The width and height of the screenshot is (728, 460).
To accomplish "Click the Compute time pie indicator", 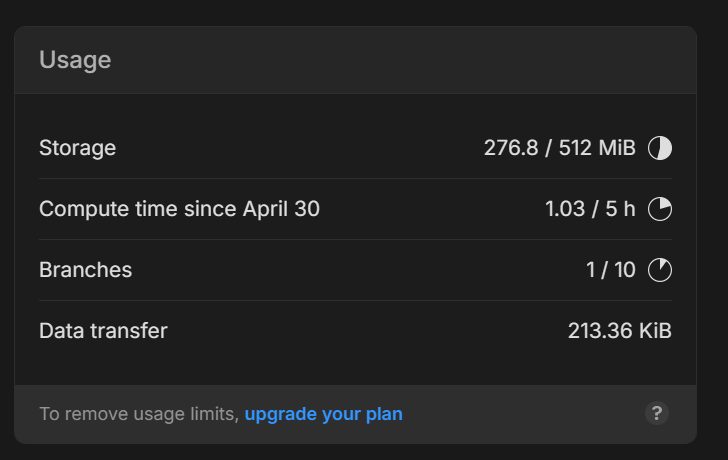I will (660, 209).
